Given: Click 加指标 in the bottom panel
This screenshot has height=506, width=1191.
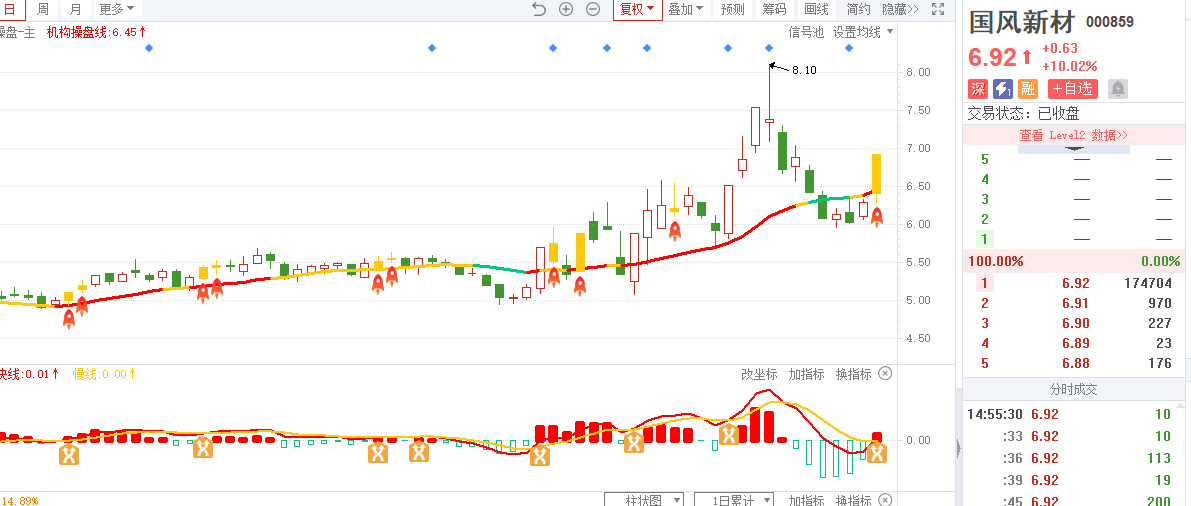Looking at the screenshot, I should [806, 500].
